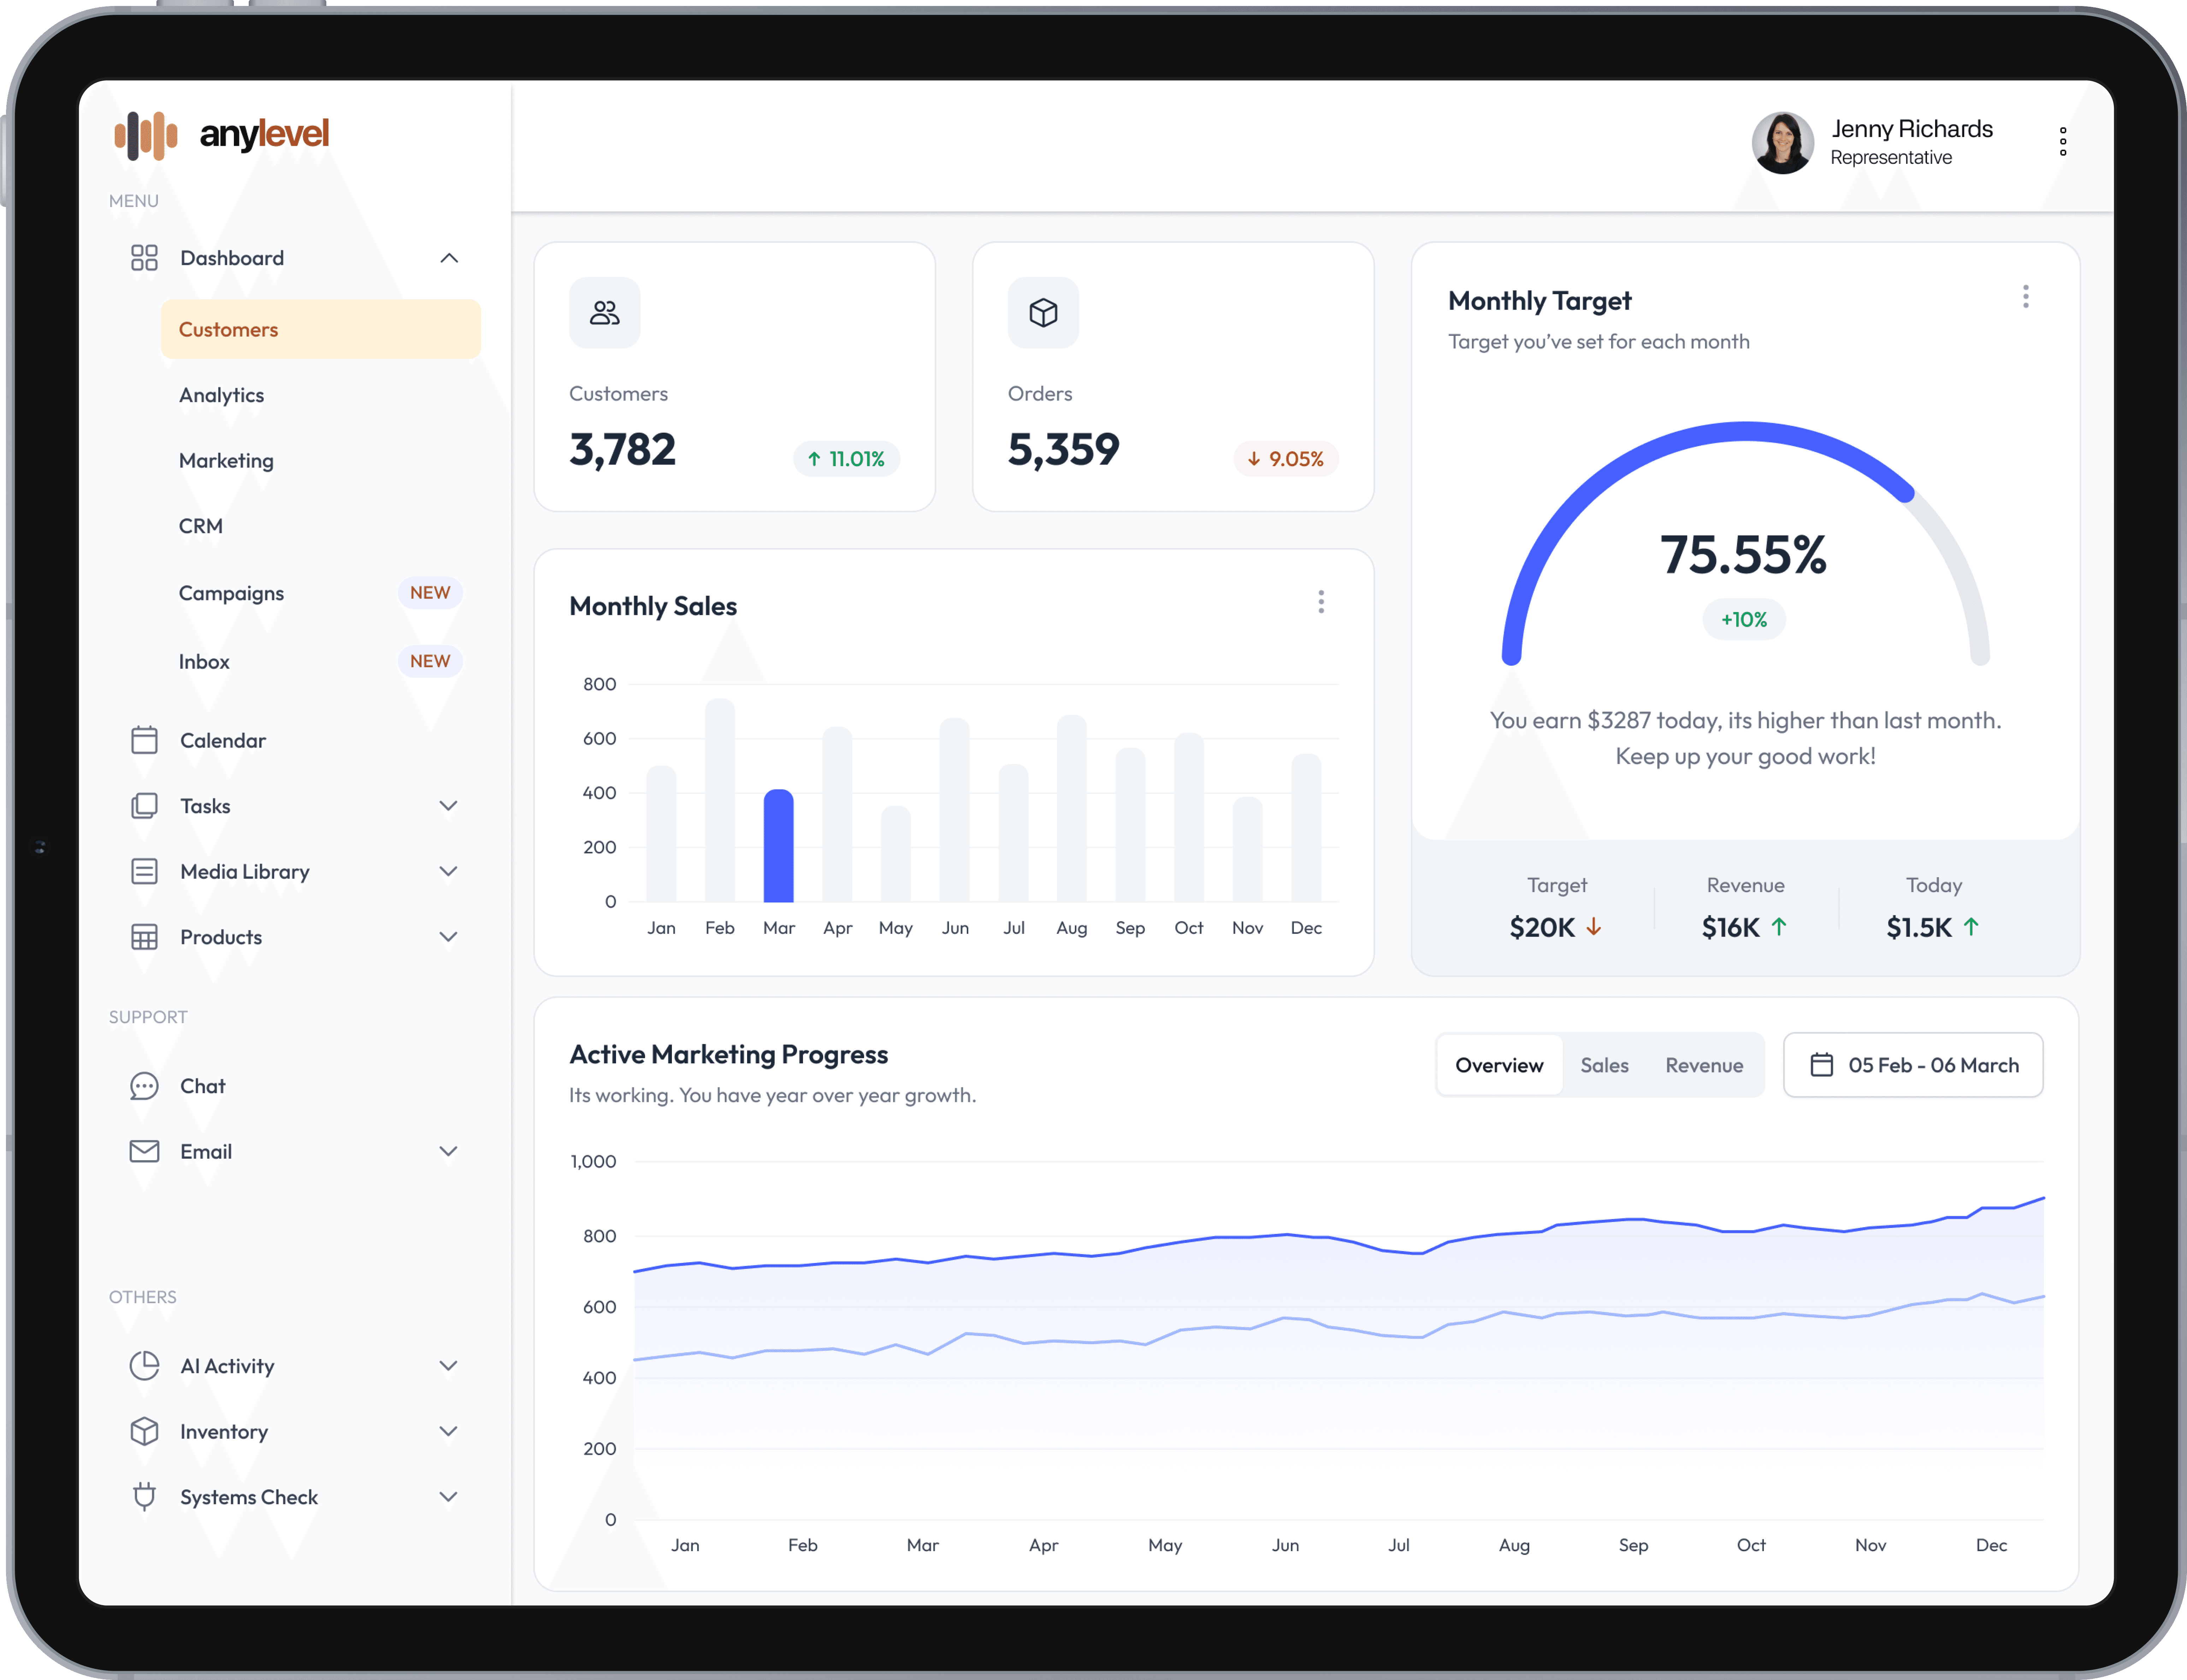Click the Chat speech bubble icon

(x=144, y=1086)
